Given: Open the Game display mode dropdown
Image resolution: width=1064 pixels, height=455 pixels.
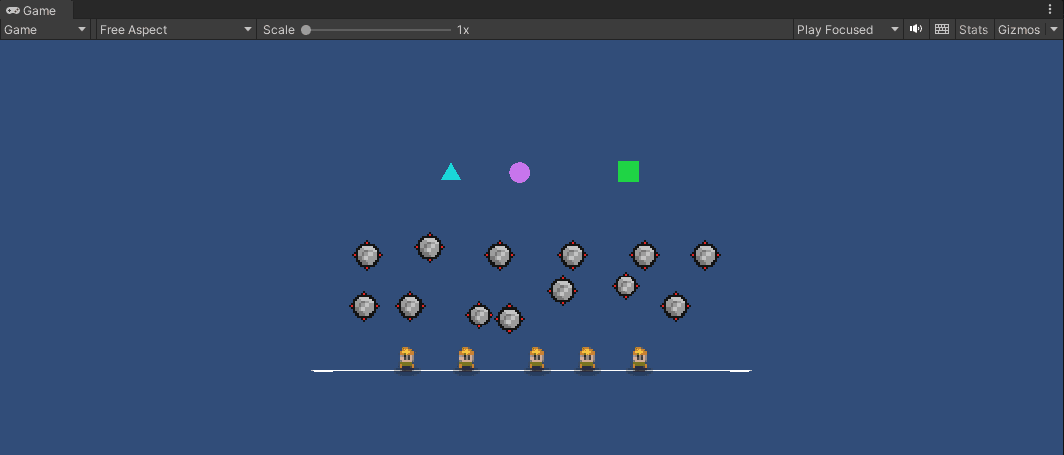Looking at the screenshot, I should [x=47, y=30].
